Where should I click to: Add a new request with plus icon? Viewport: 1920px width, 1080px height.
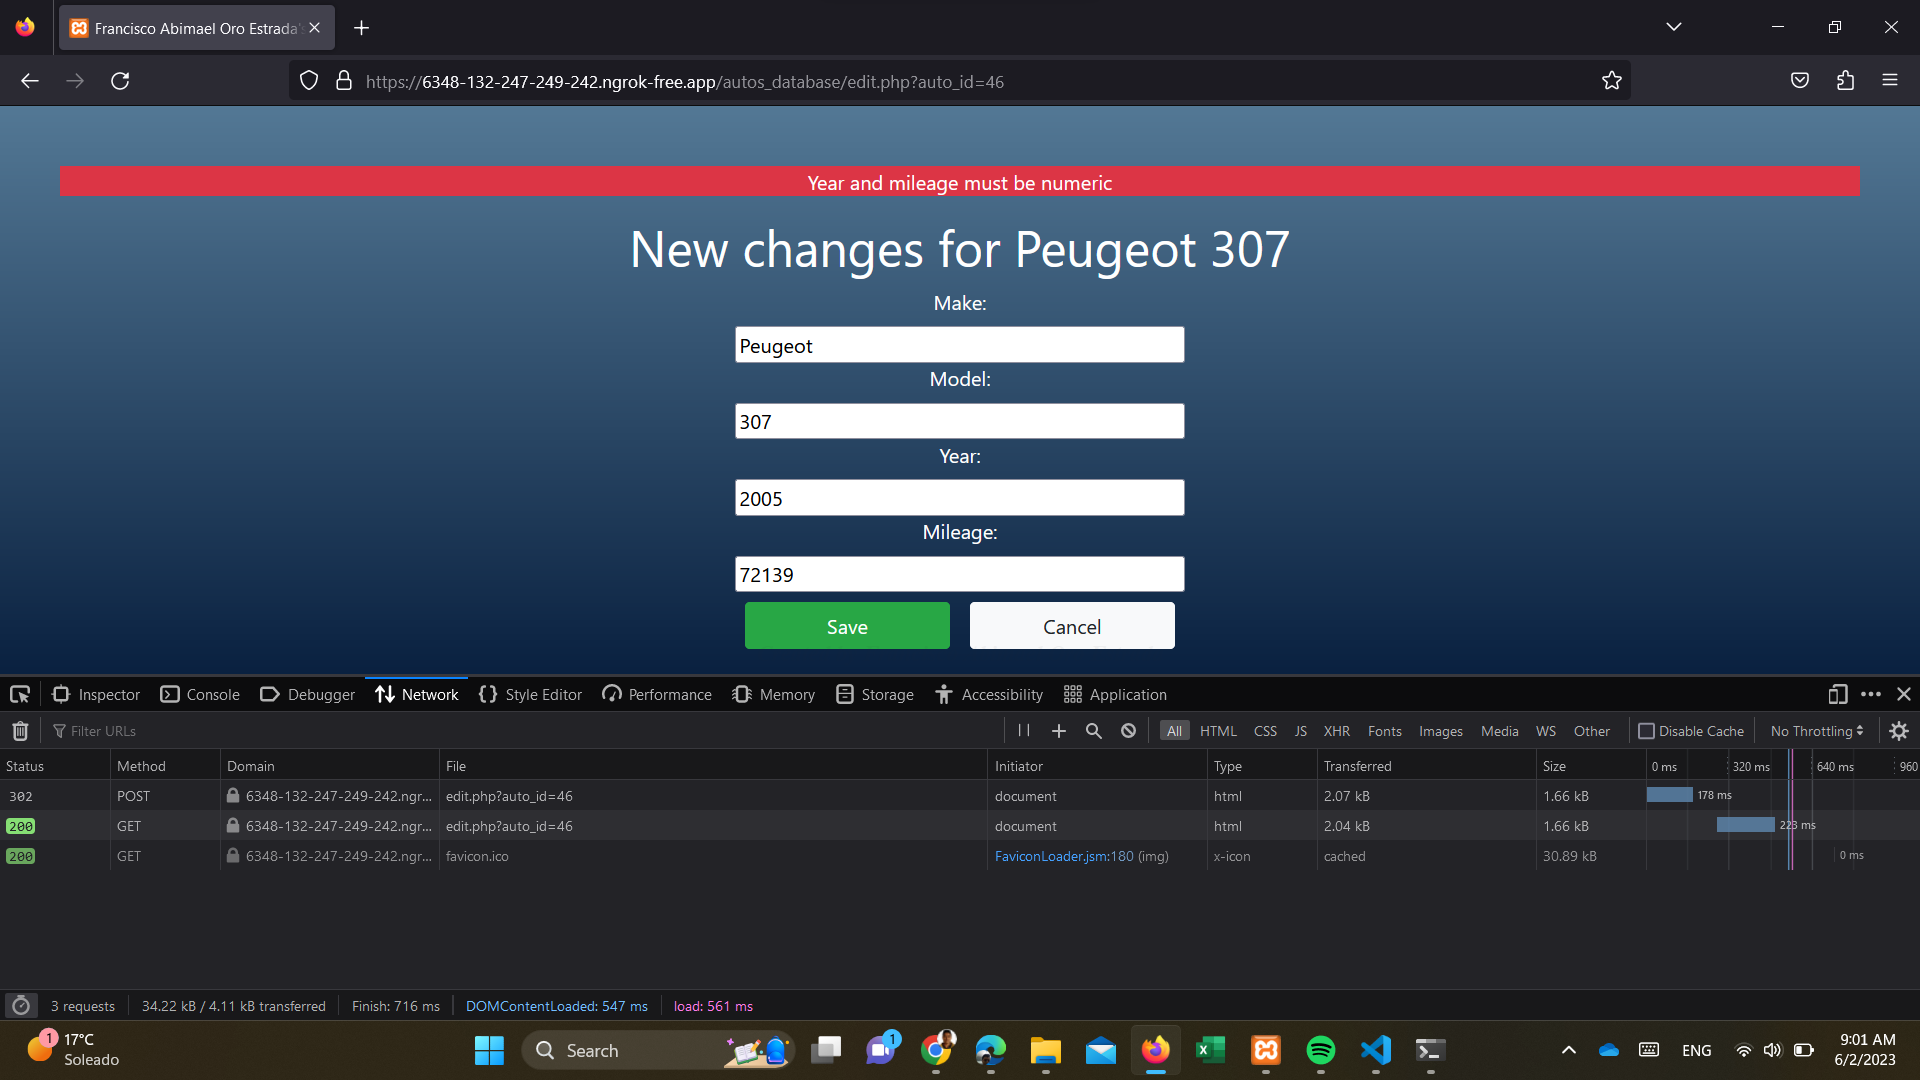point(1059,731)
